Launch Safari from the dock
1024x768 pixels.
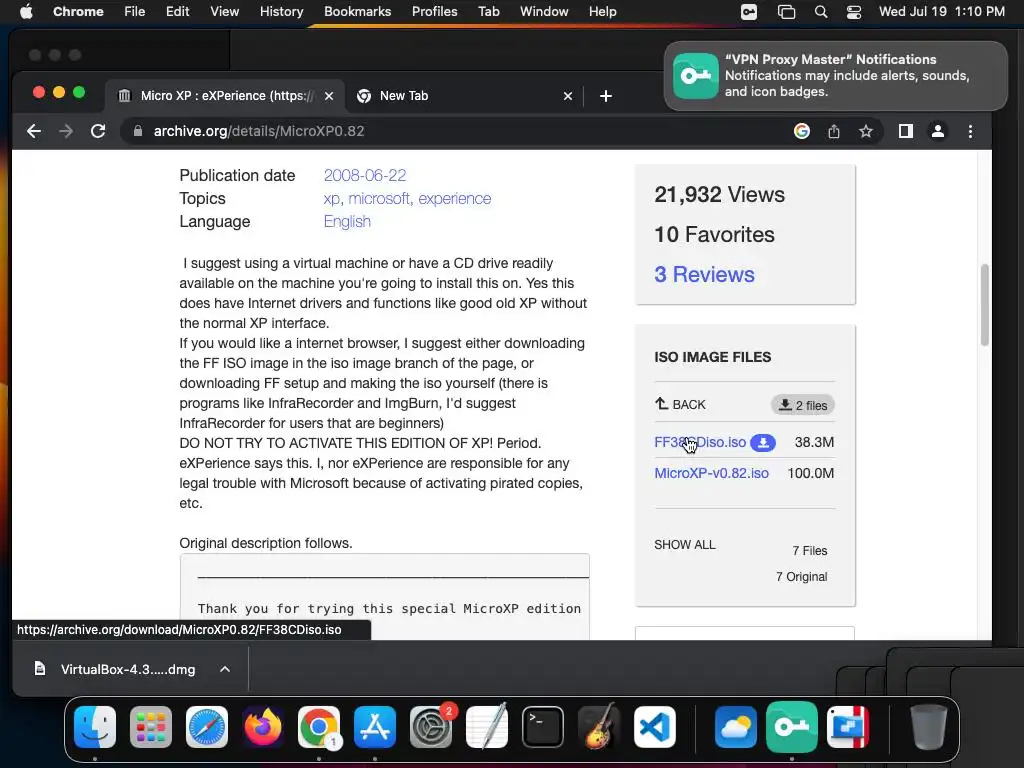pos(207,727)
